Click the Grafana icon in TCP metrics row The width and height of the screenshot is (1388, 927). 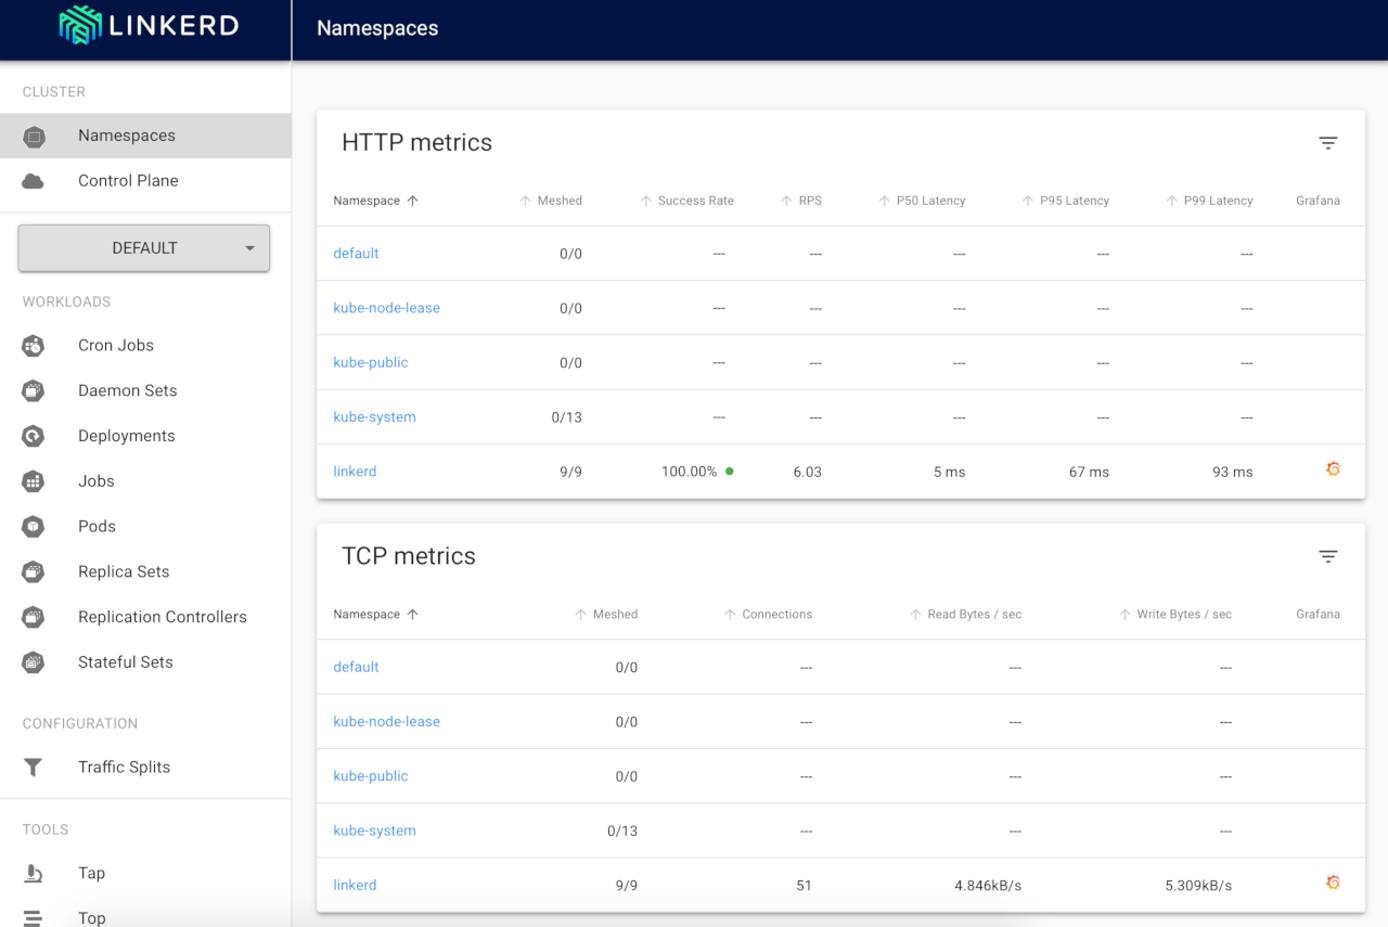tap(1332, 883)
